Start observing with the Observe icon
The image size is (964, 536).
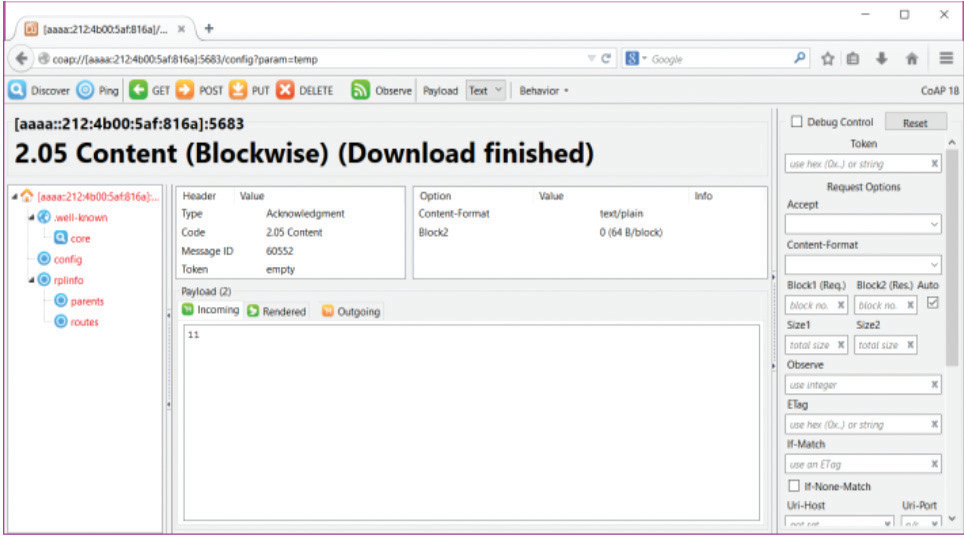361,90
